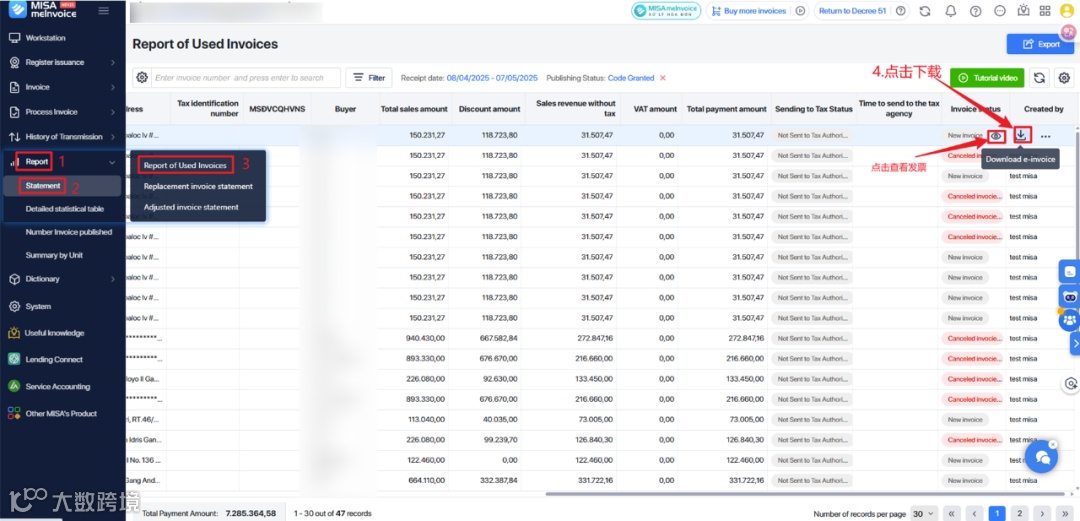Screen dimensions: 1080x521
Task: Open the notification bell
Action: tap(951, 11)
